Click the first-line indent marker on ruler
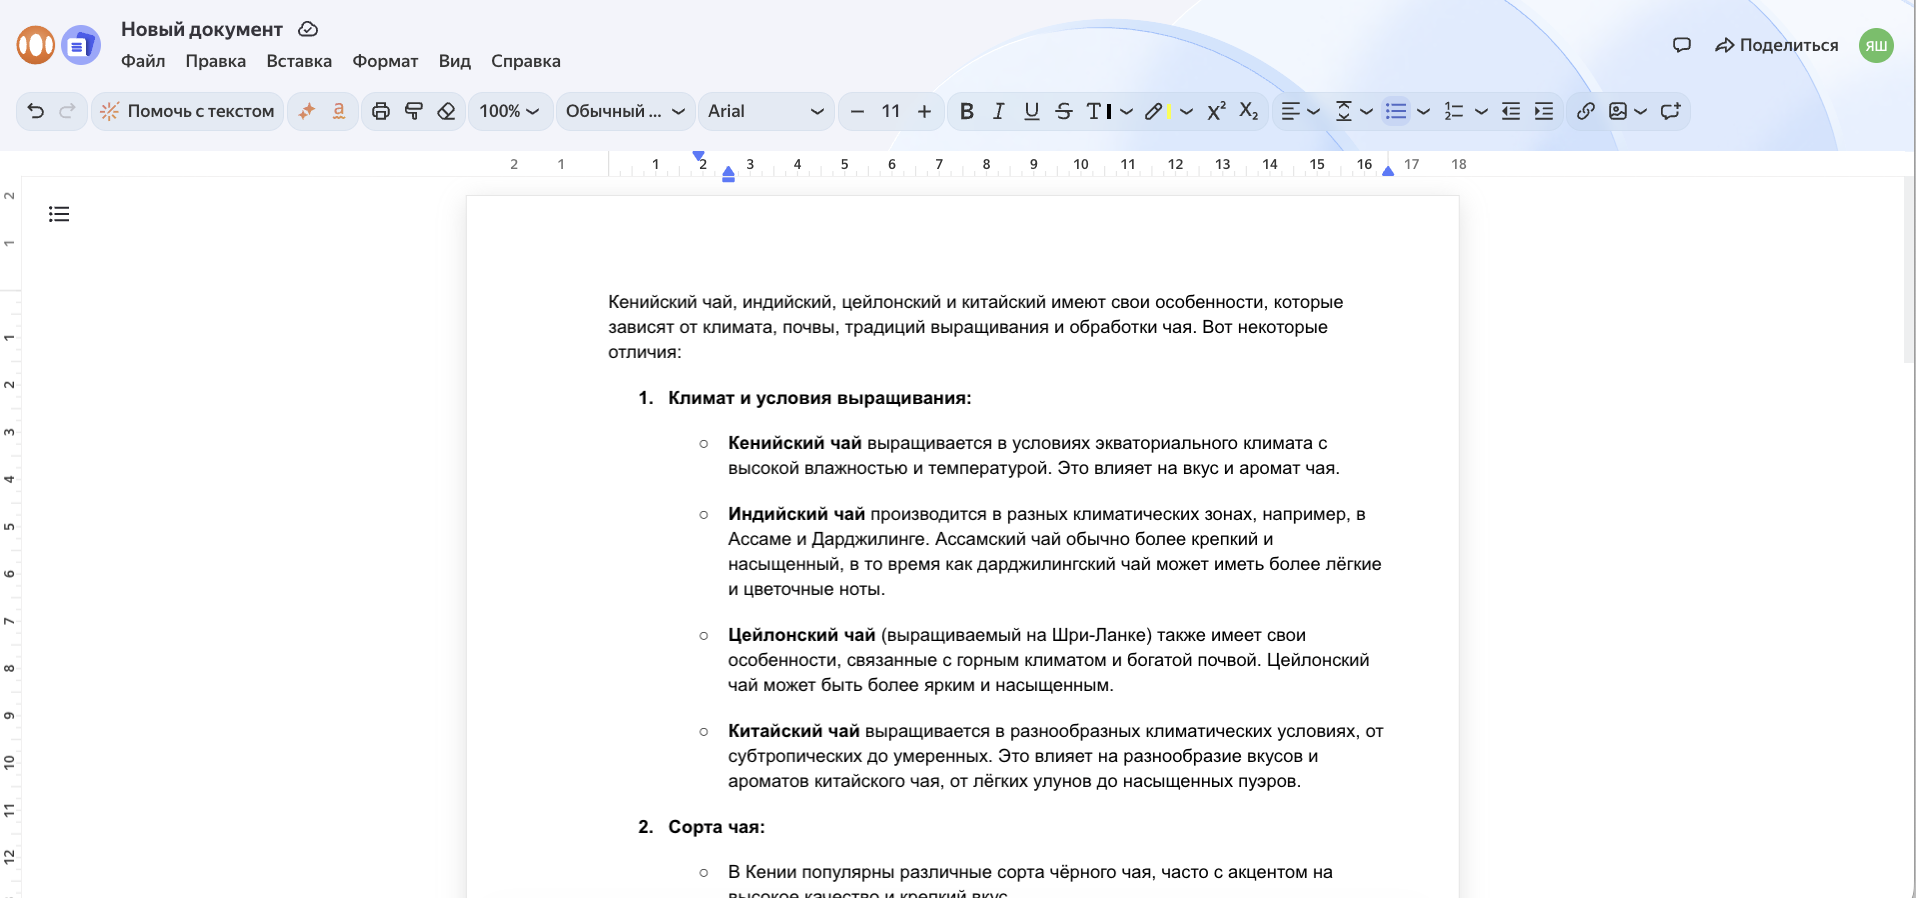1916x898 pixels. click(699, 156)
